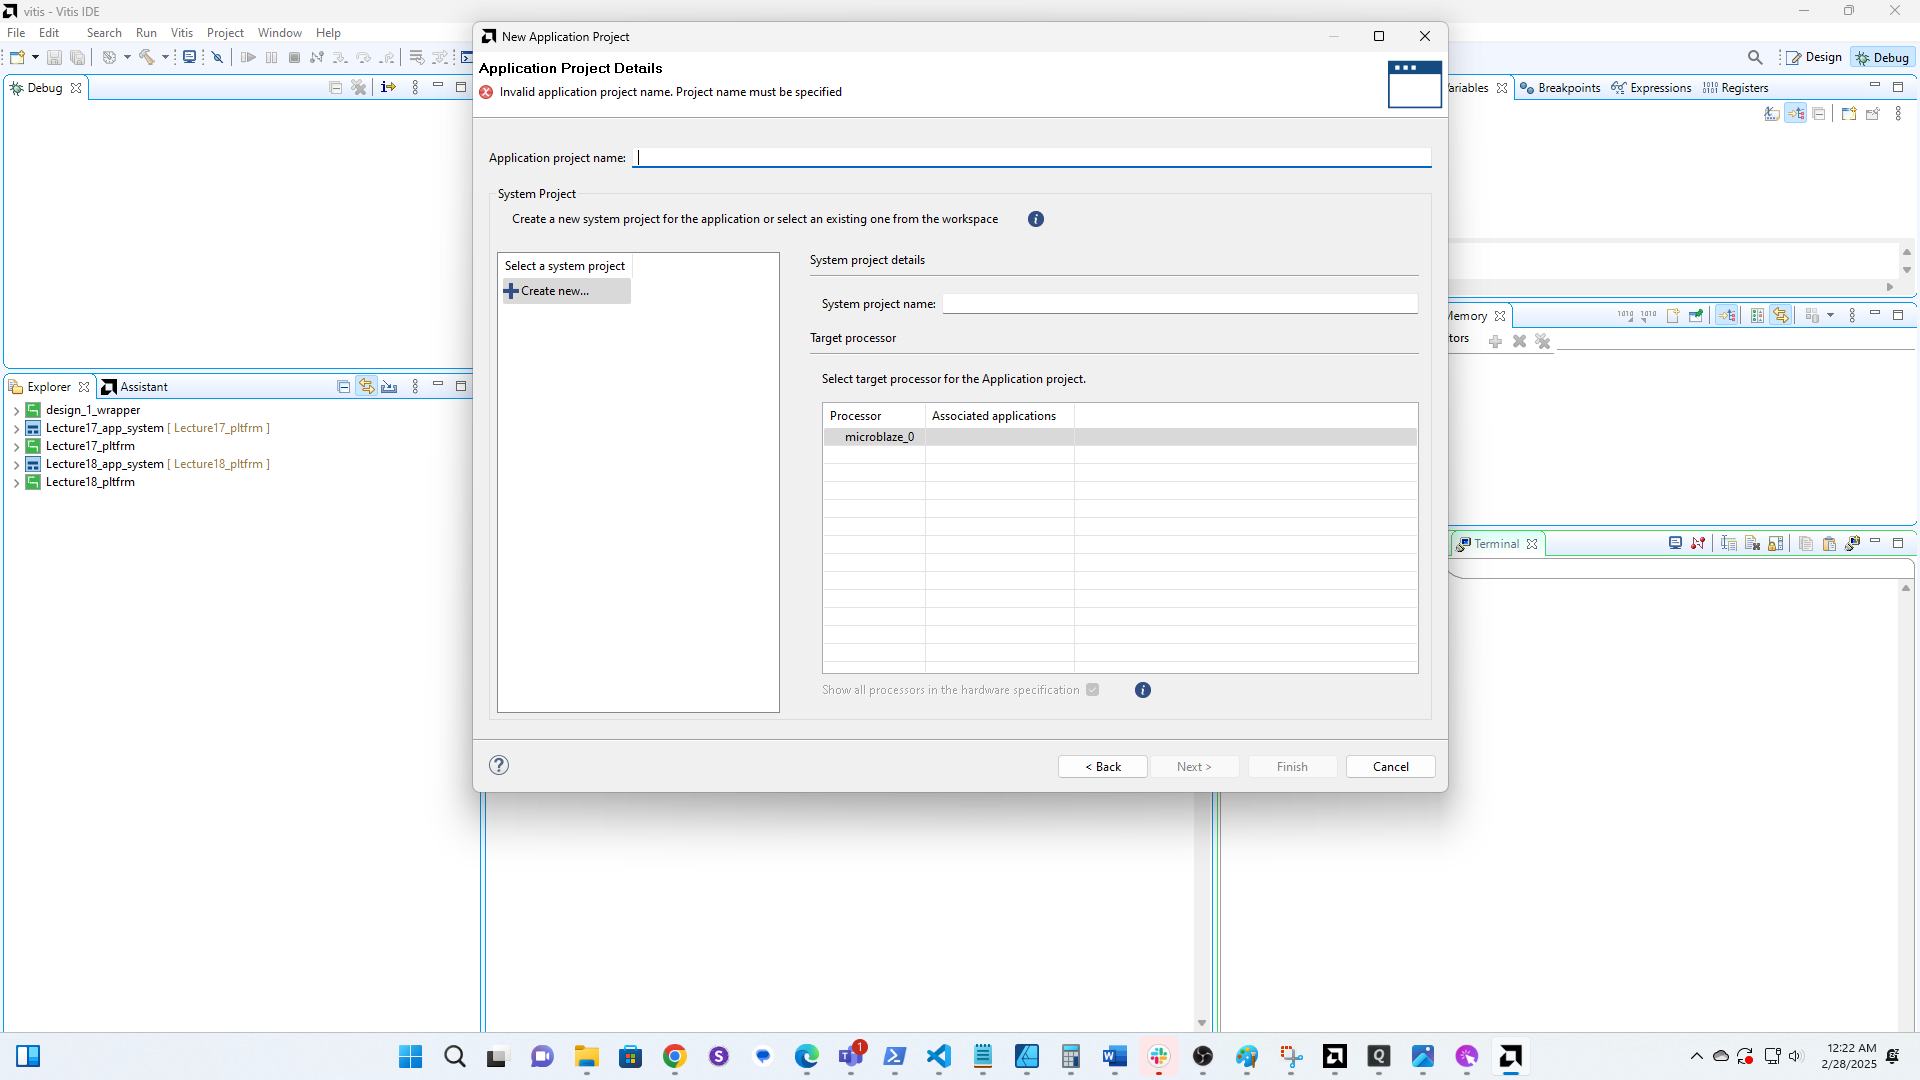Click info icon next to show all processors
The width and height of the screenshot is (1920, 1080).
[1143, 690]
